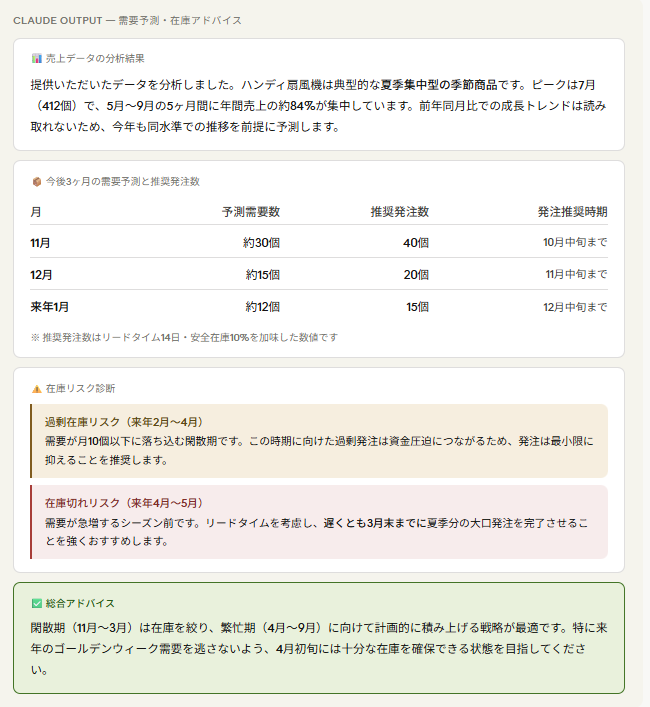The height and width of the screenshot is (707, 650).
Task: Click the green checkmark icon beside 総合アドバイス
Action: tap(37, 603)
